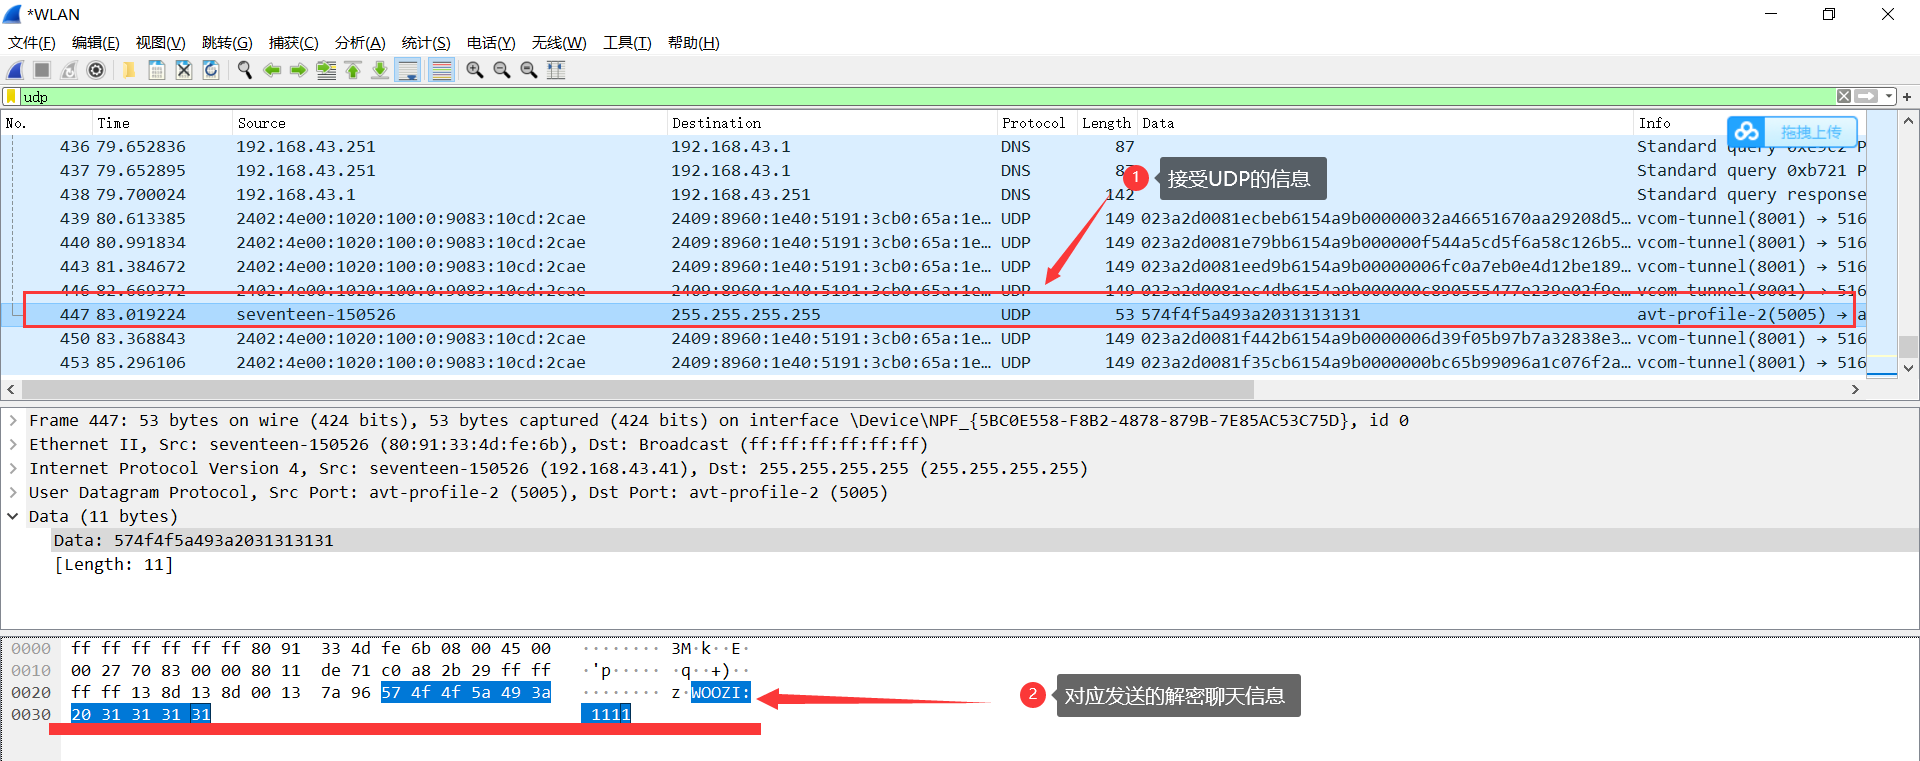Restart the current capture

69,70
